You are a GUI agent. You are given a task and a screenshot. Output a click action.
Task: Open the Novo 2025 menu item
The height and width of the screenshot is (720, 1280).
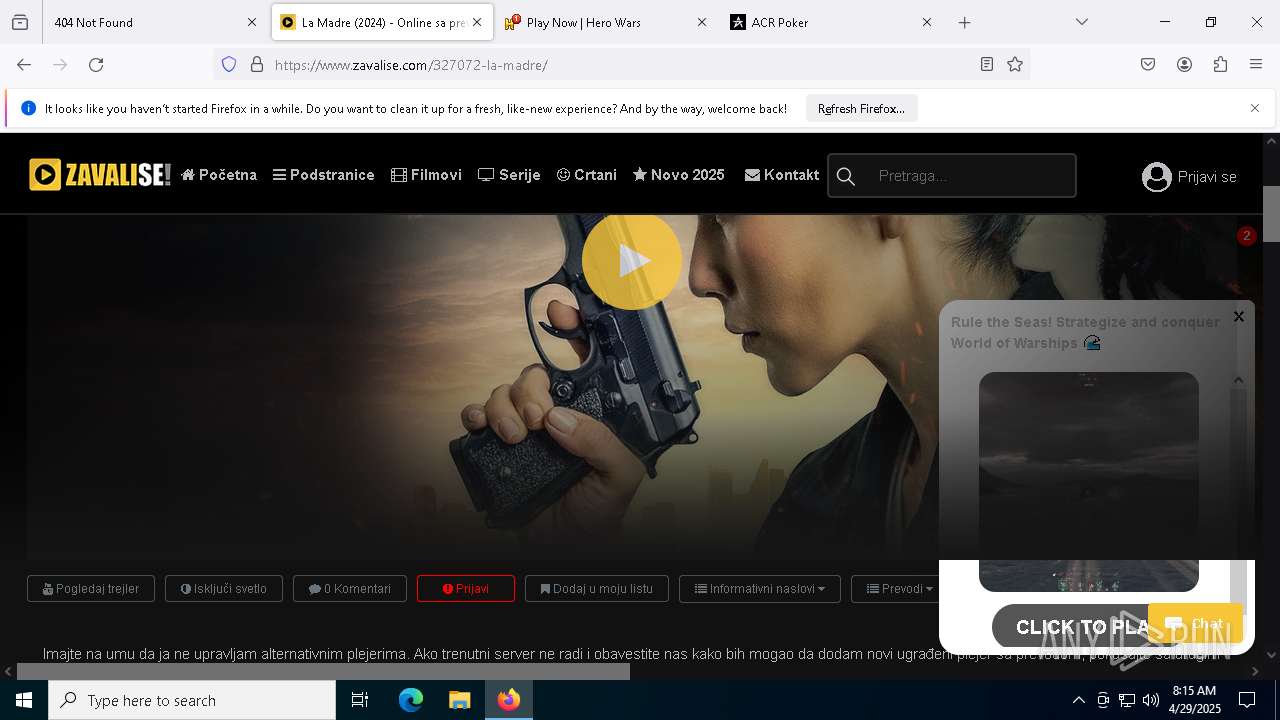click(679, 175)
